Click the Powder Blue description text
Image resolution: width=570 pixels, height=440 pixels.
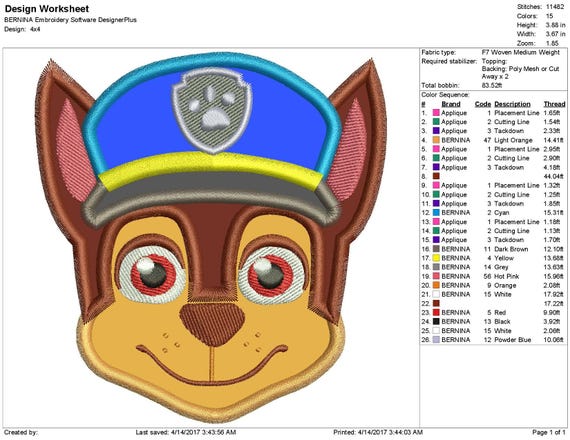pyautogui.click(x=513, y=340)
